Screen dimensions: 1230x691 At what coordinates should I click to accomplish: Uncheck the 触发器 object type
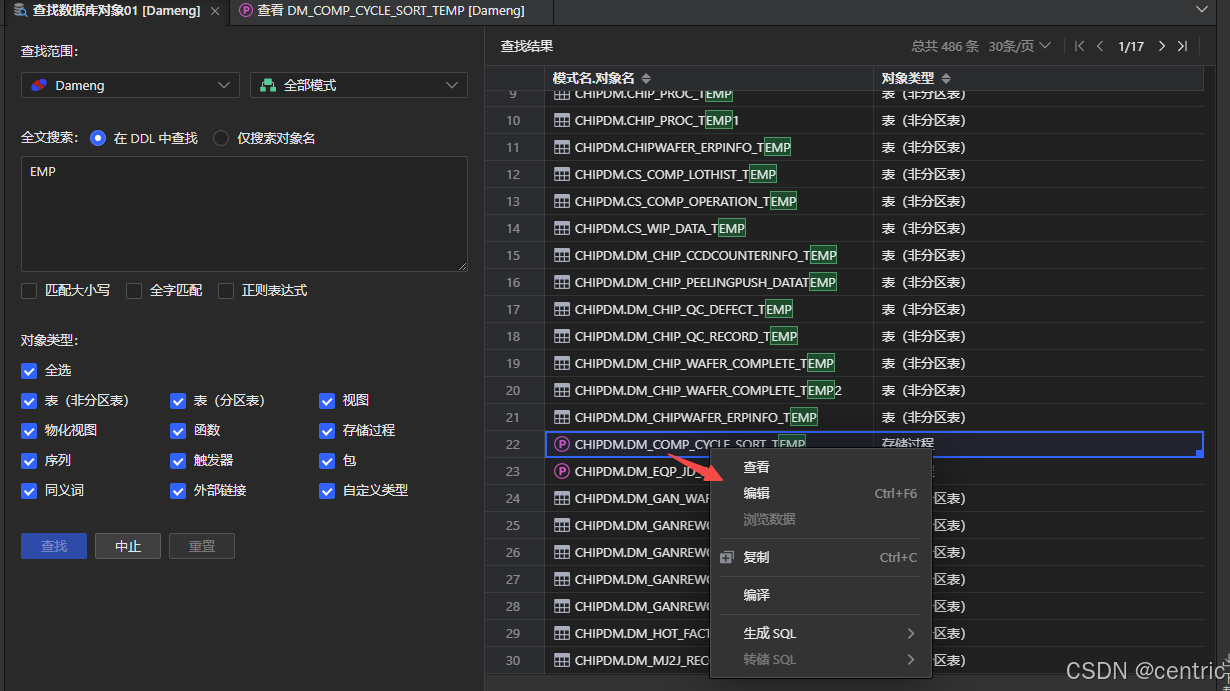(x=178, y=461)
